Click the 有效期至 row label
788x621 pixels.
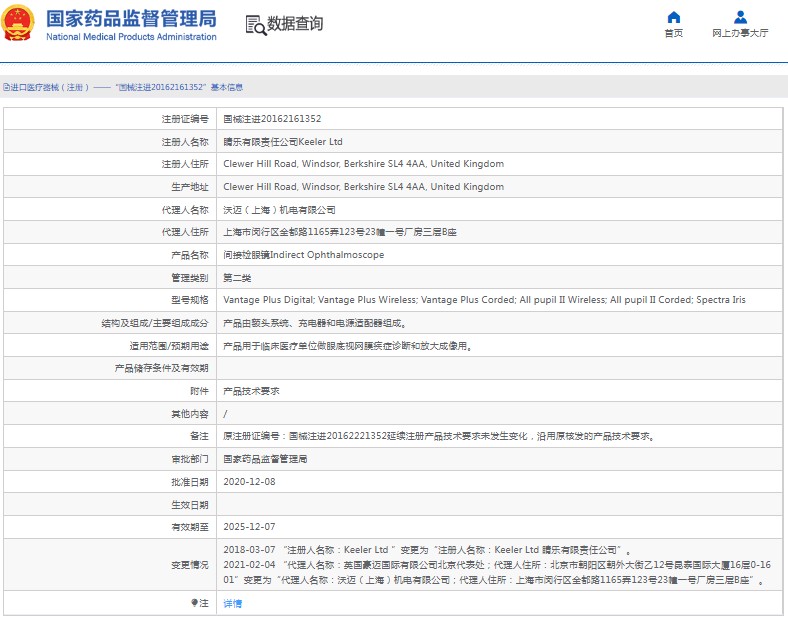(189, 527)
